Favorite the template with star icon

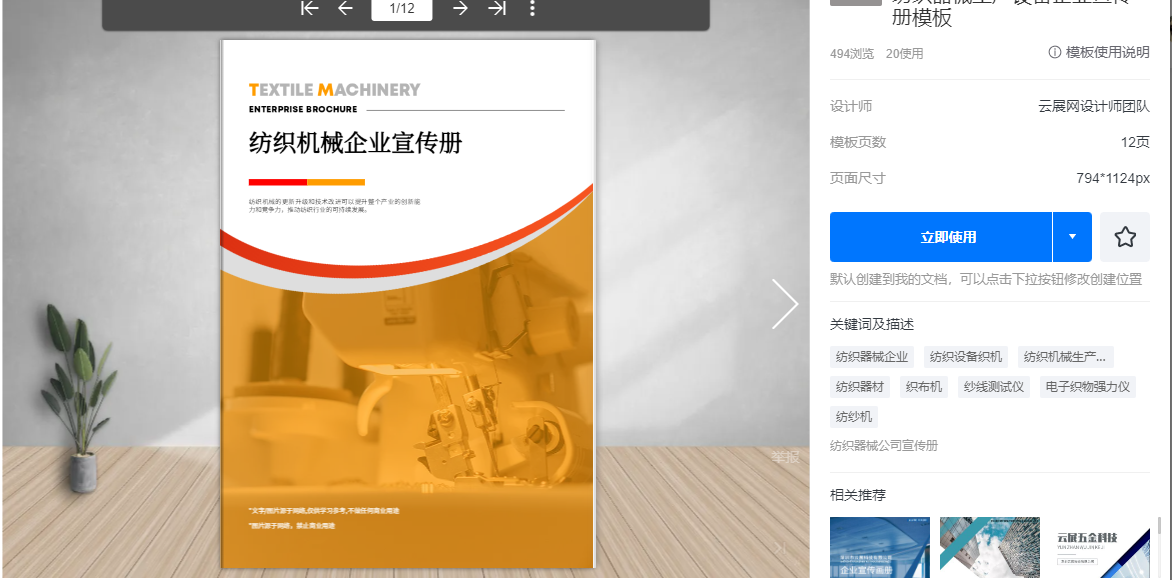[x=1125, y=237]
